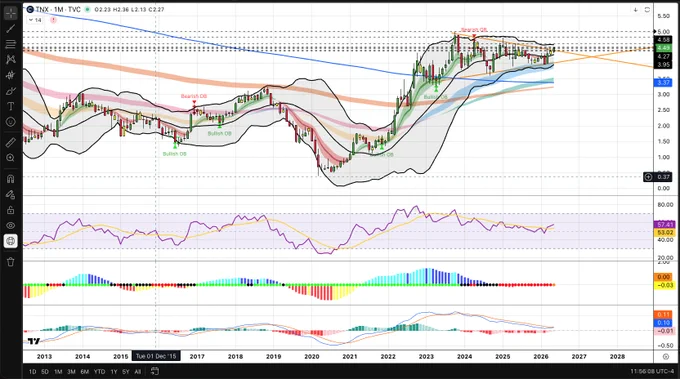Set date range to 5D
This screenshot has width=680, height=379.
tap(45, 372)
